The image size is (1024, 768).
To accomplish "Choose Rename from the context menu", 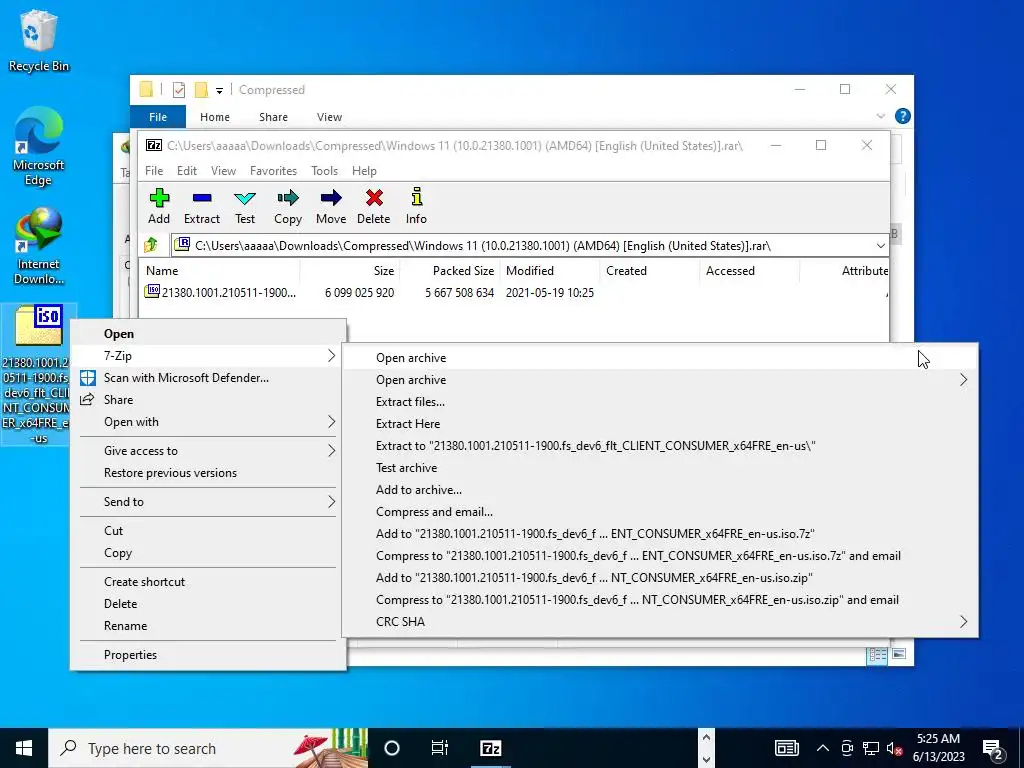I will [208, 626].
